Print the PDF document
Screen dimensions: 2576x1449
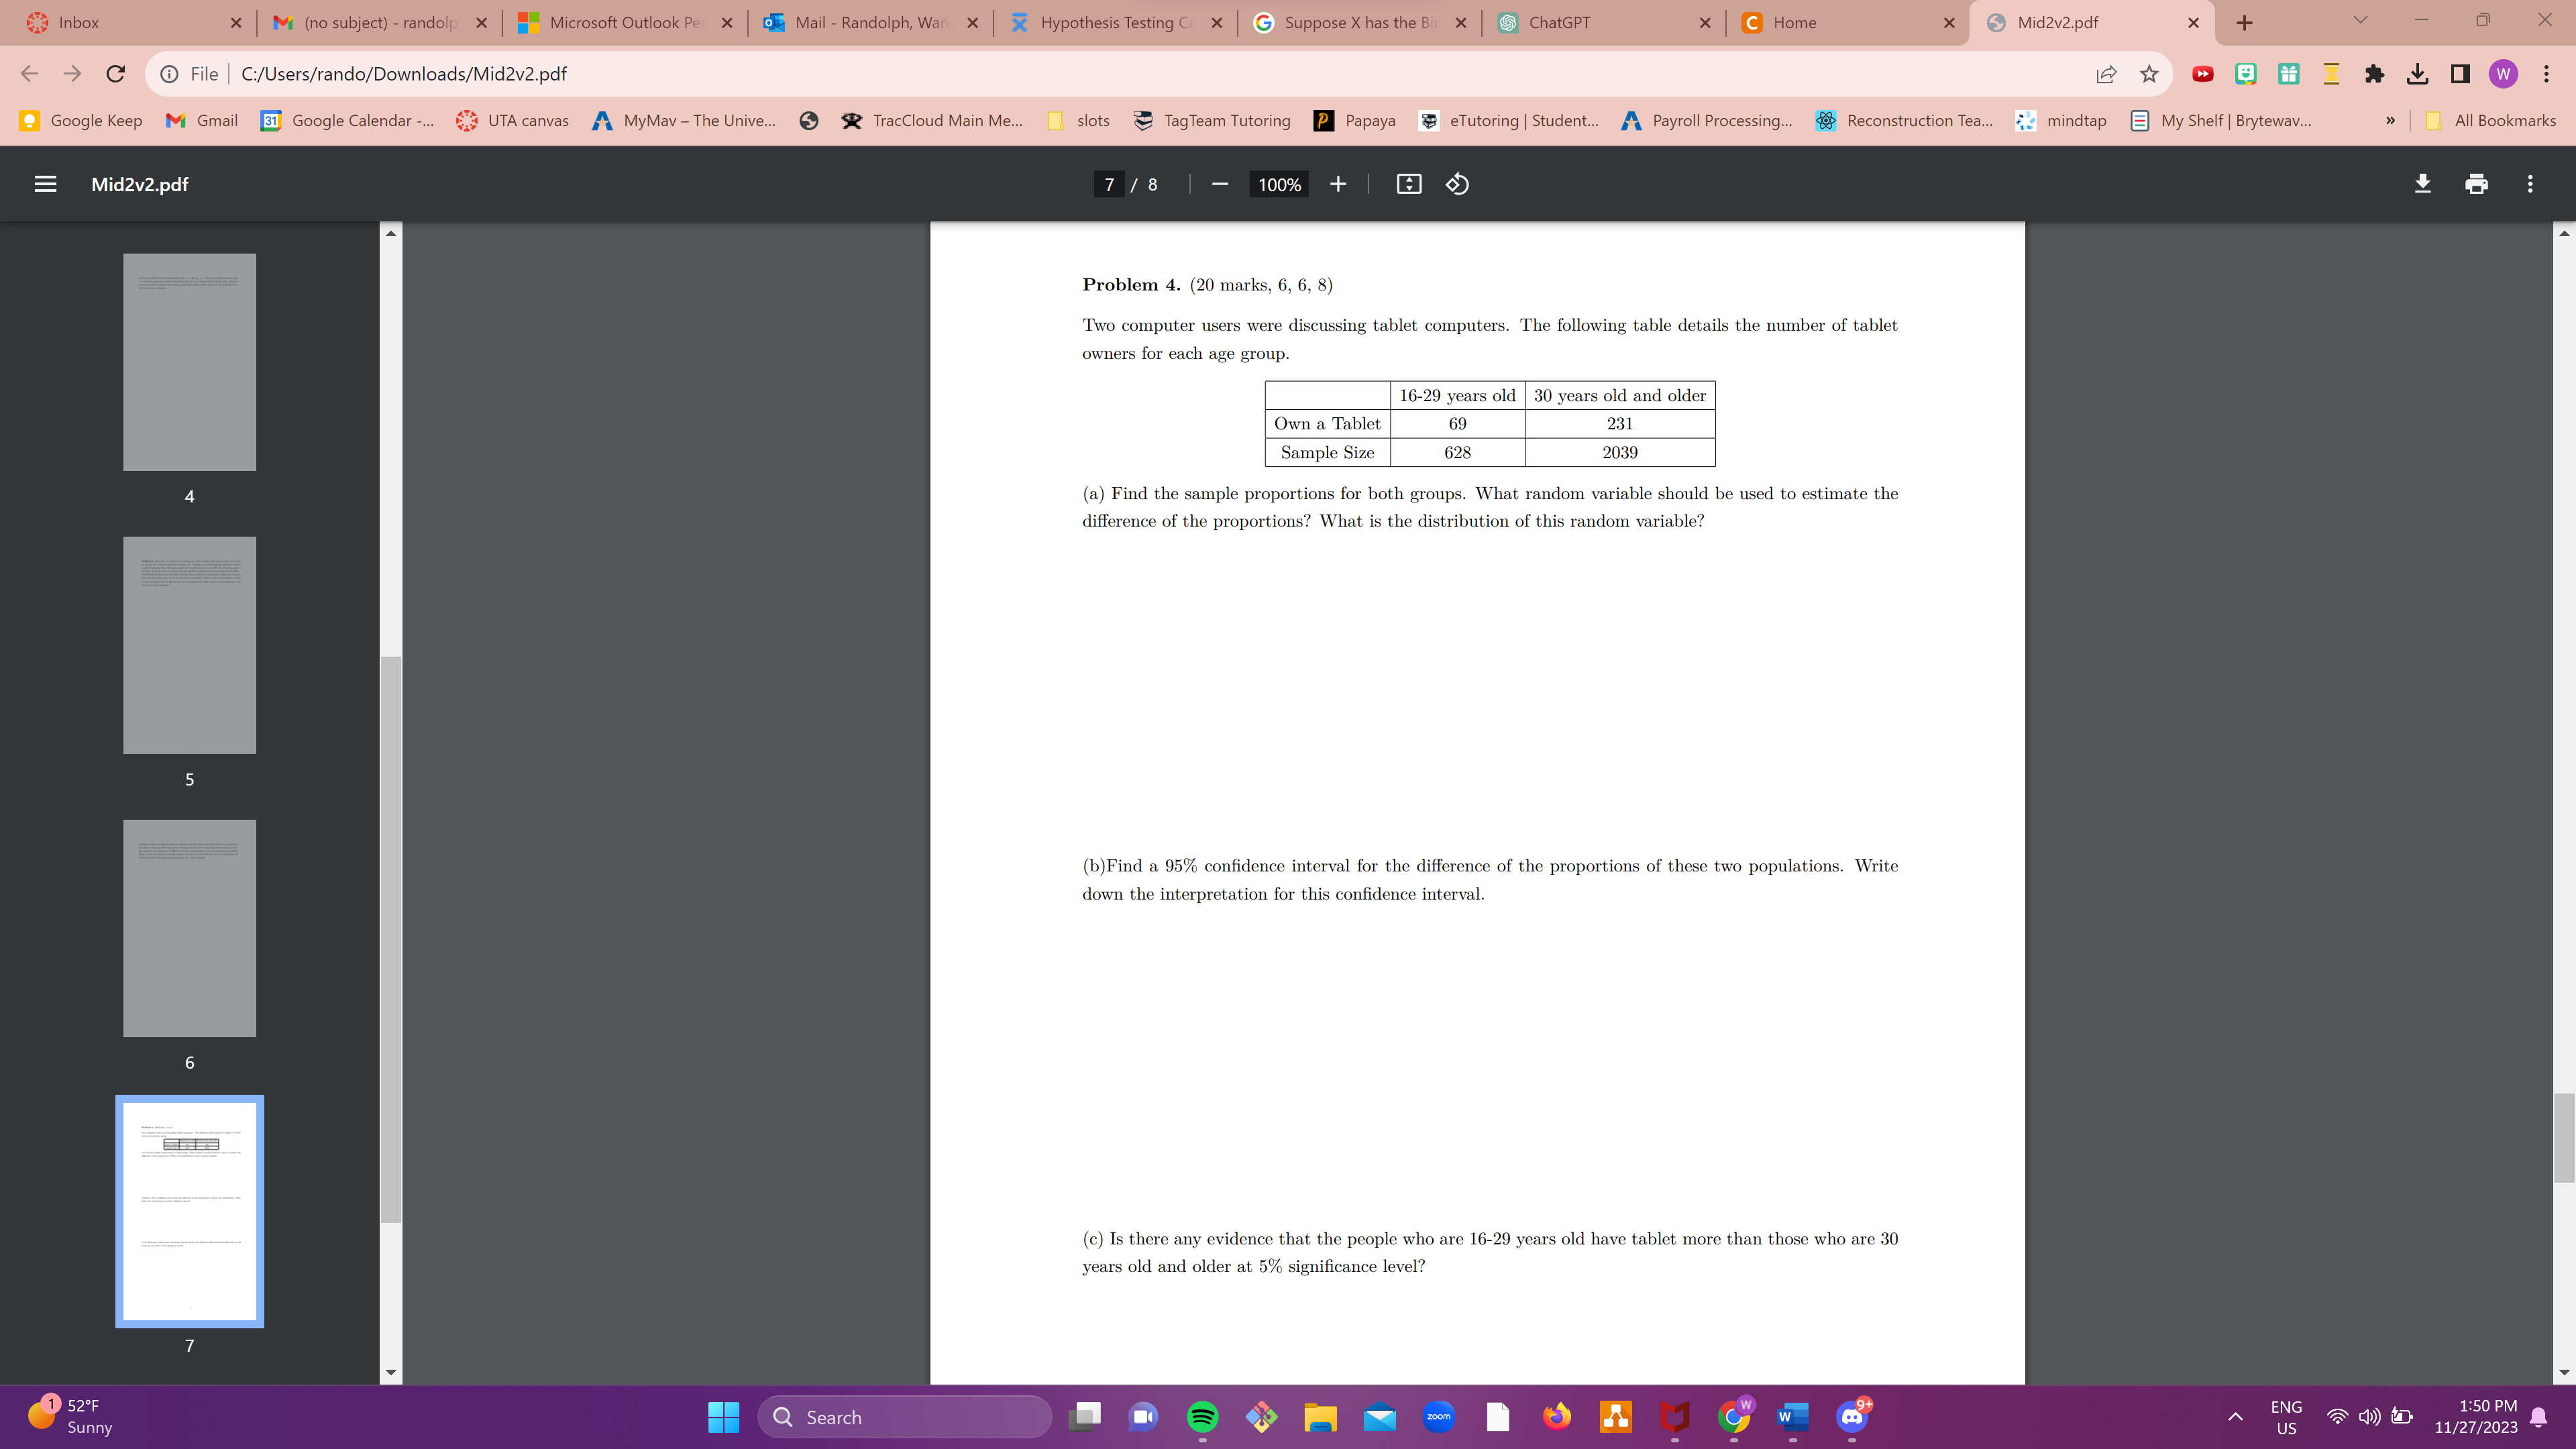(x=2476, y=184)
